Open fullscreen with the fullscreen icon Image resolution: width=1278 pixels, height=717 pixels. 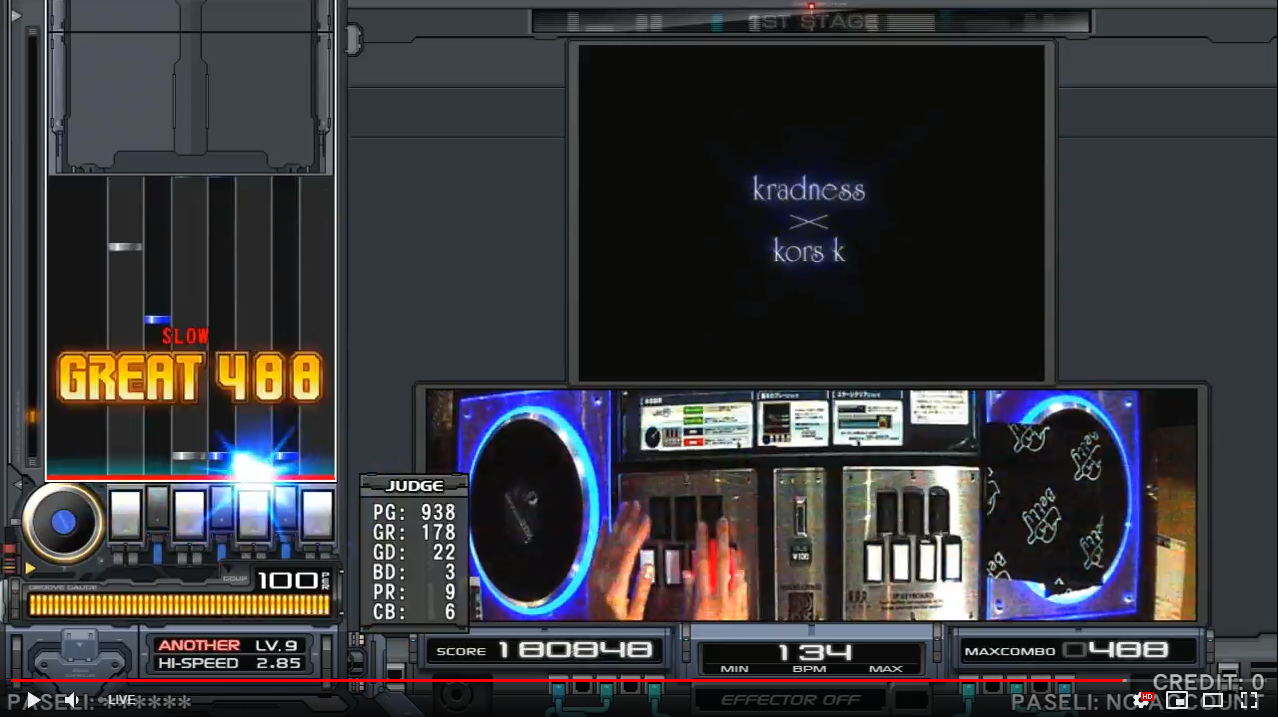[x=1249, y=700]
